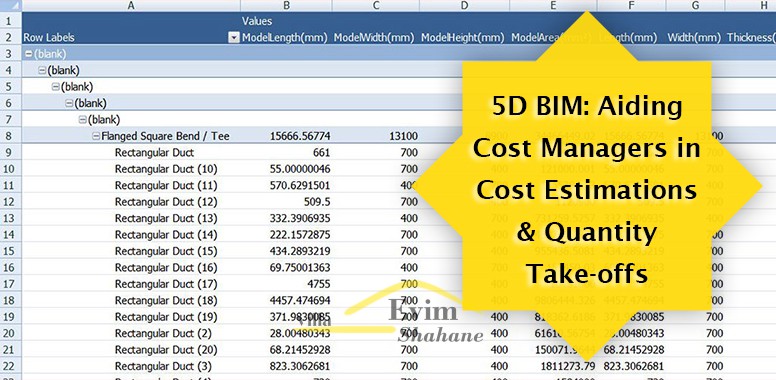Collapse the (blank) group in row 7

pos(82,120)
